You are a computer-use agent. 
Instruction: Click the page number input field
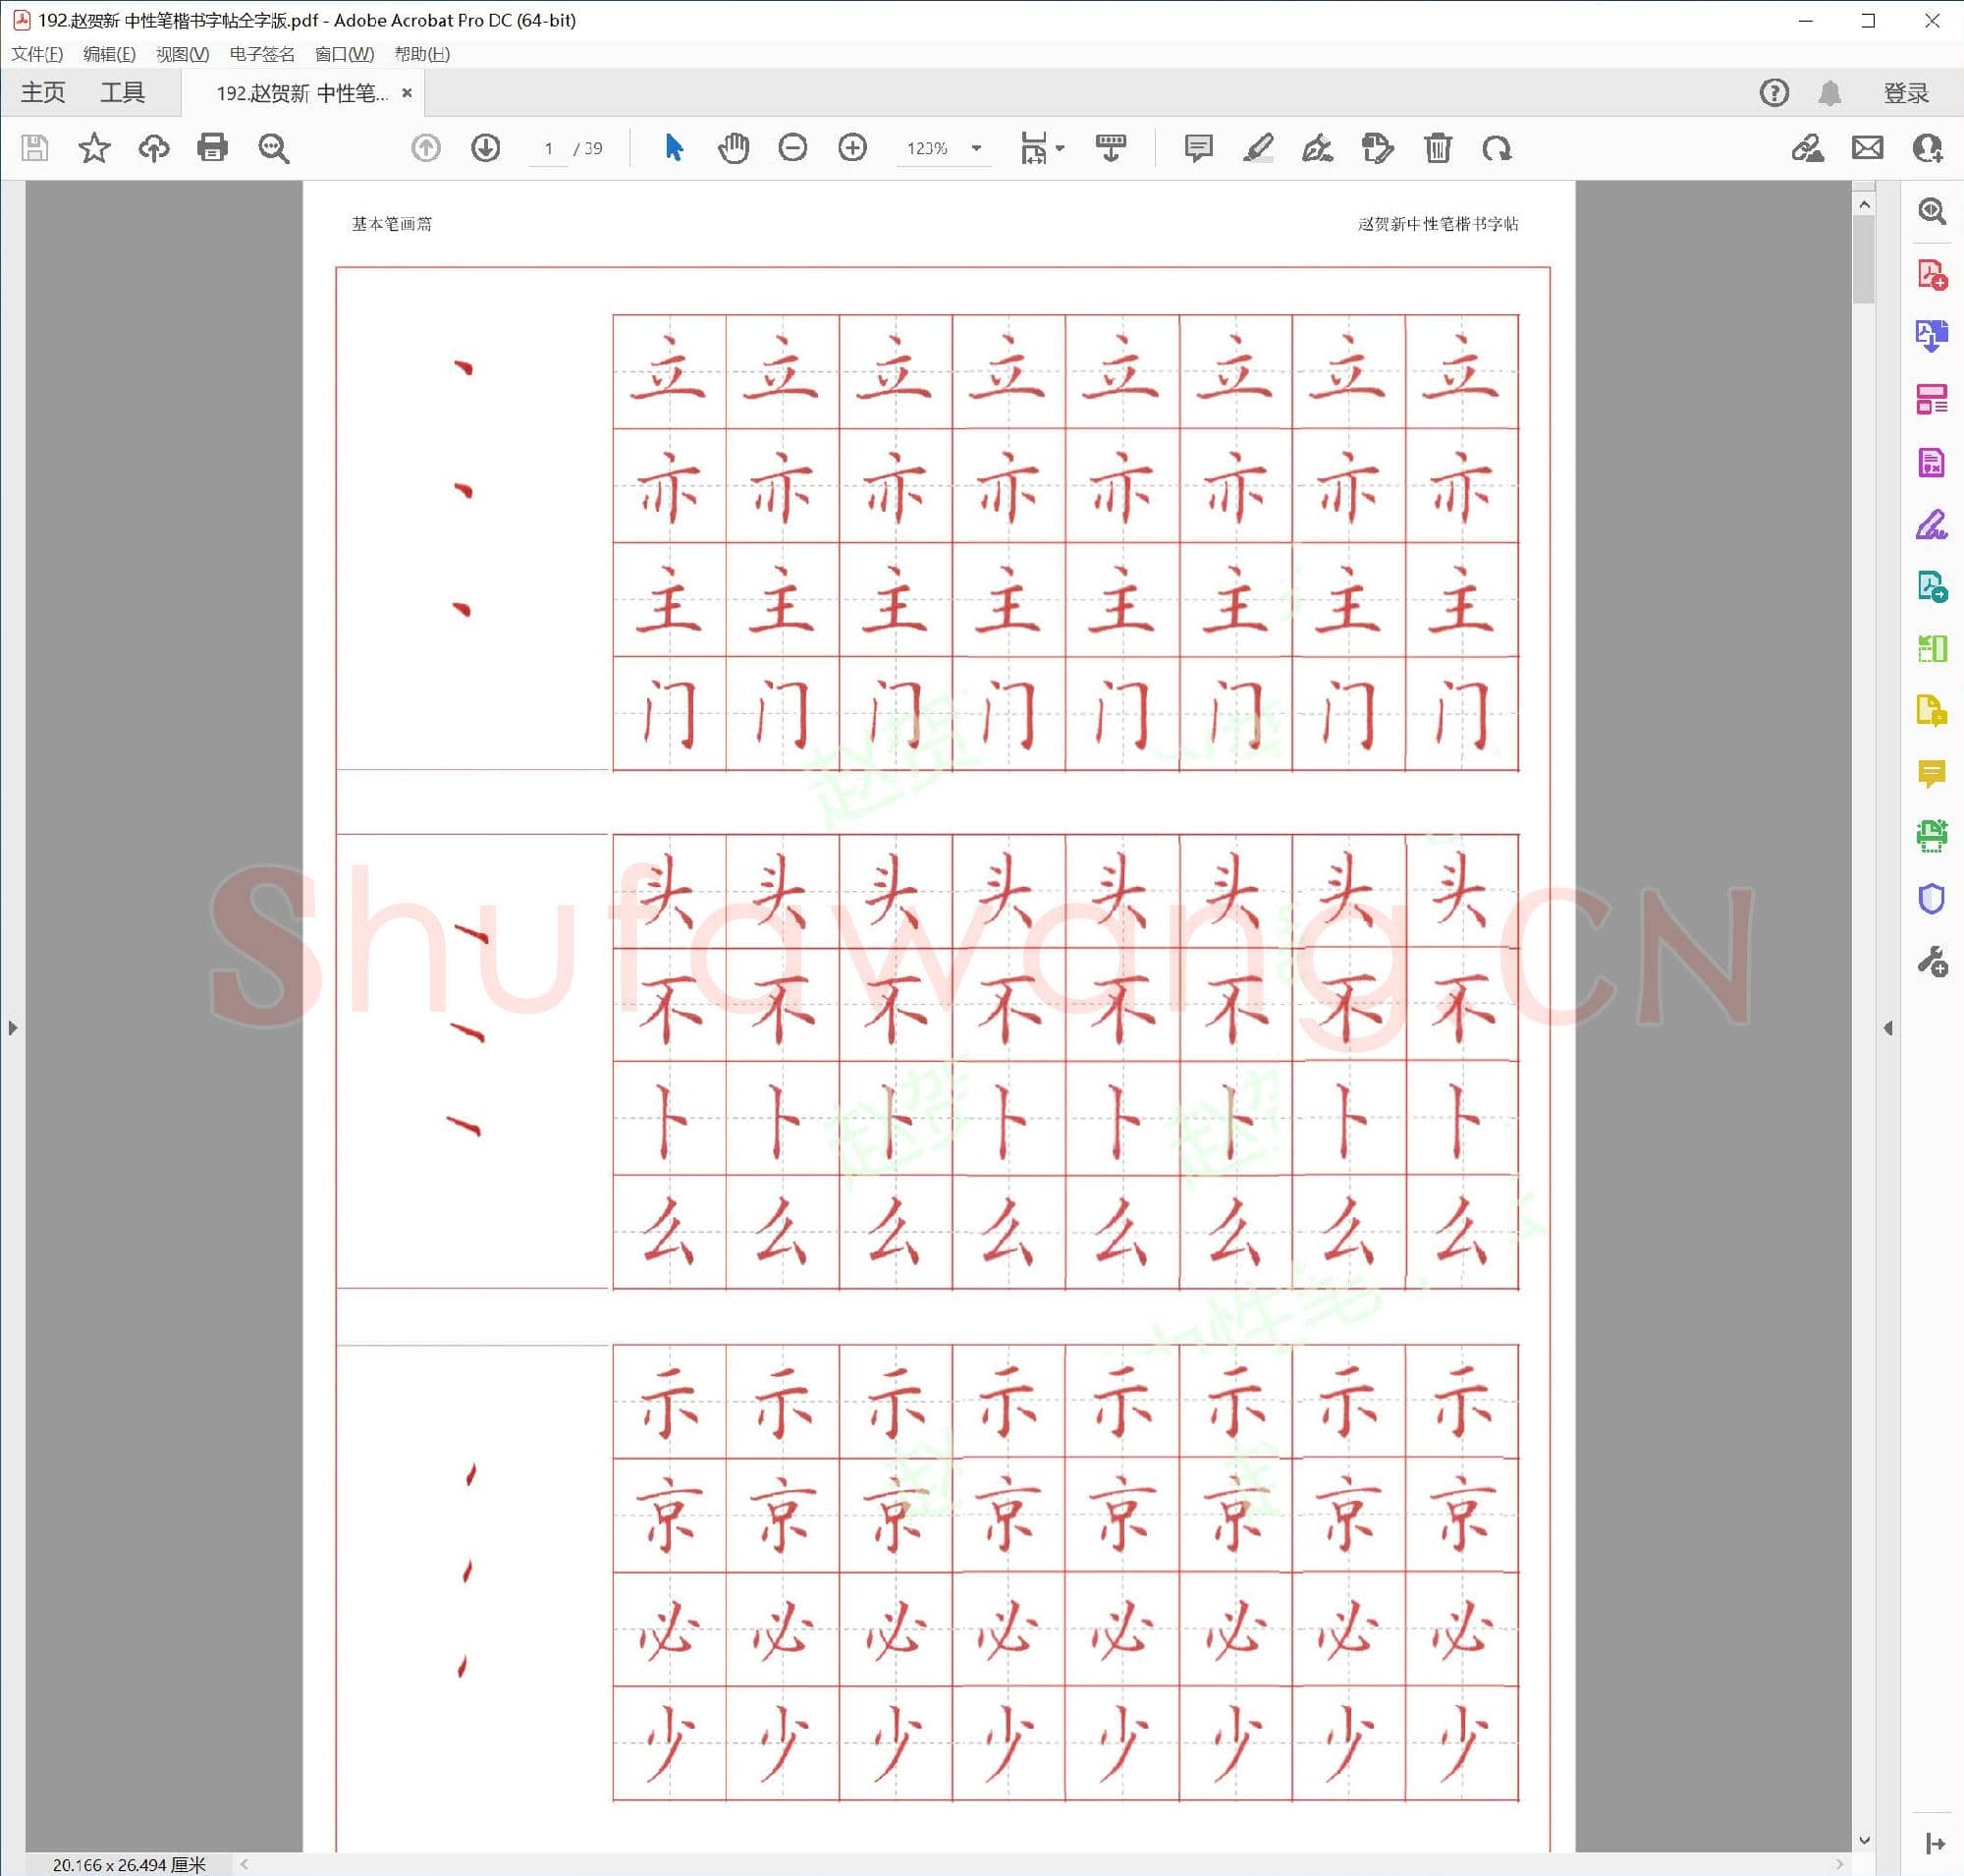[548, 148]
